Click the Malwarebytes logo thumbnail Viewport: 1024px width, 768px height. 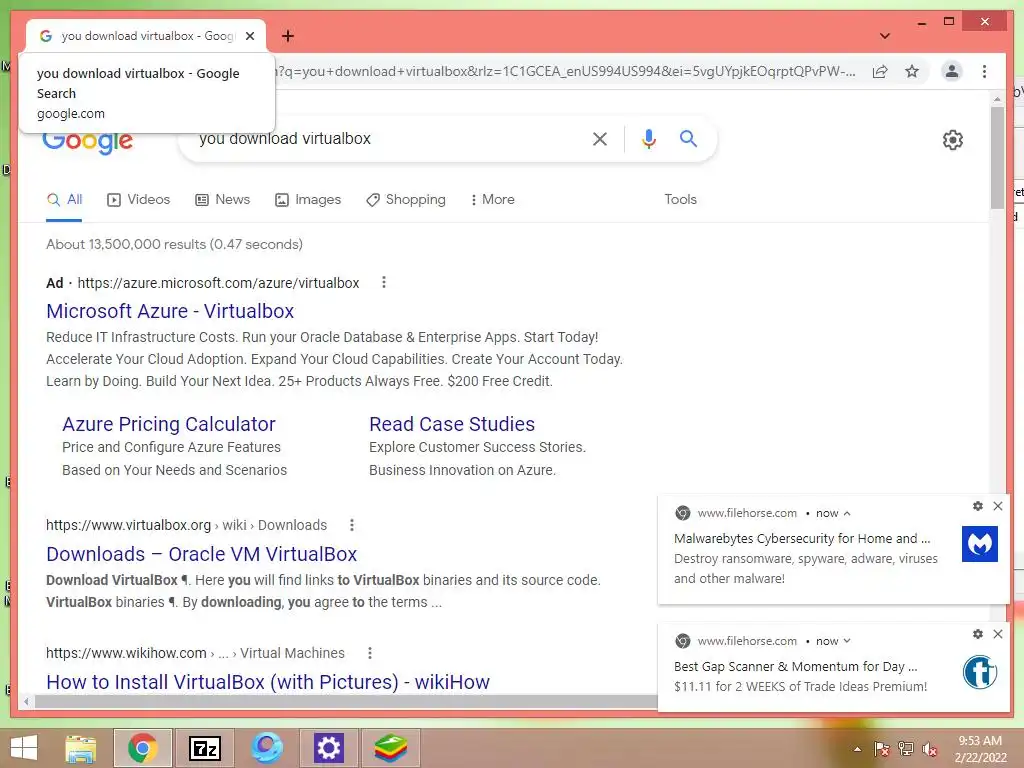(980, 544)
